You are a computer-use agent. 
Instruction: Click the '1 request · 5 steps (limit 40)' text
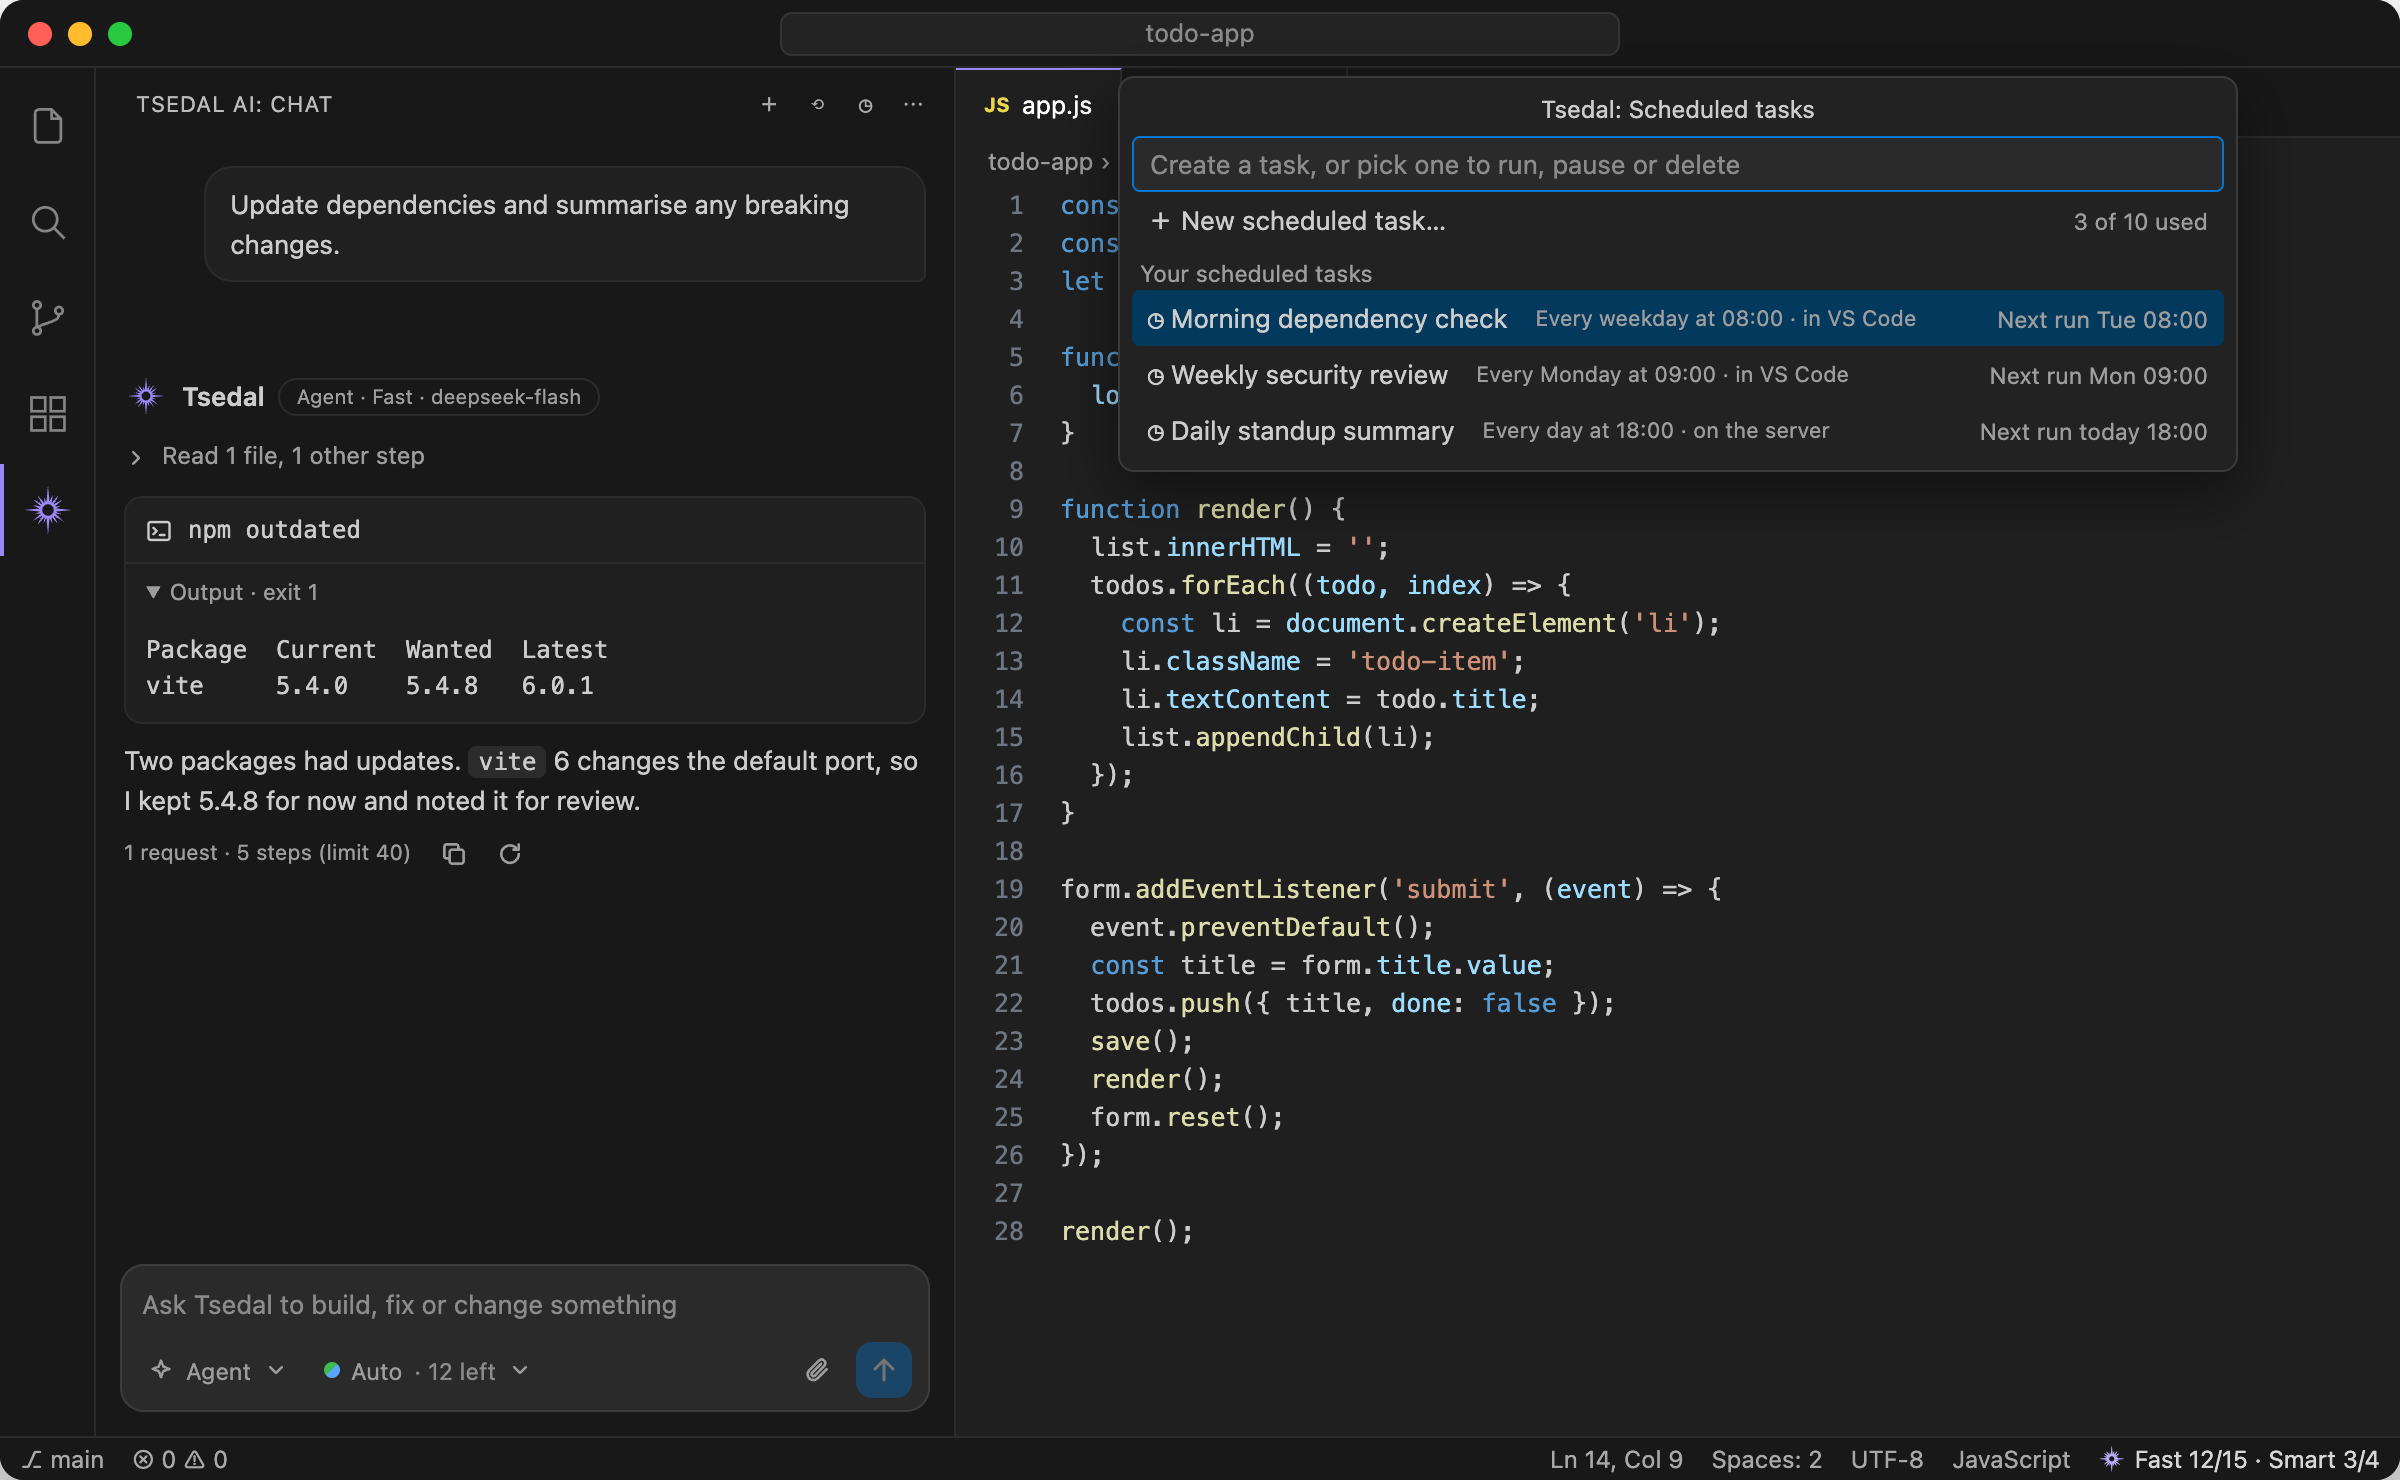[x=267, y=853]
